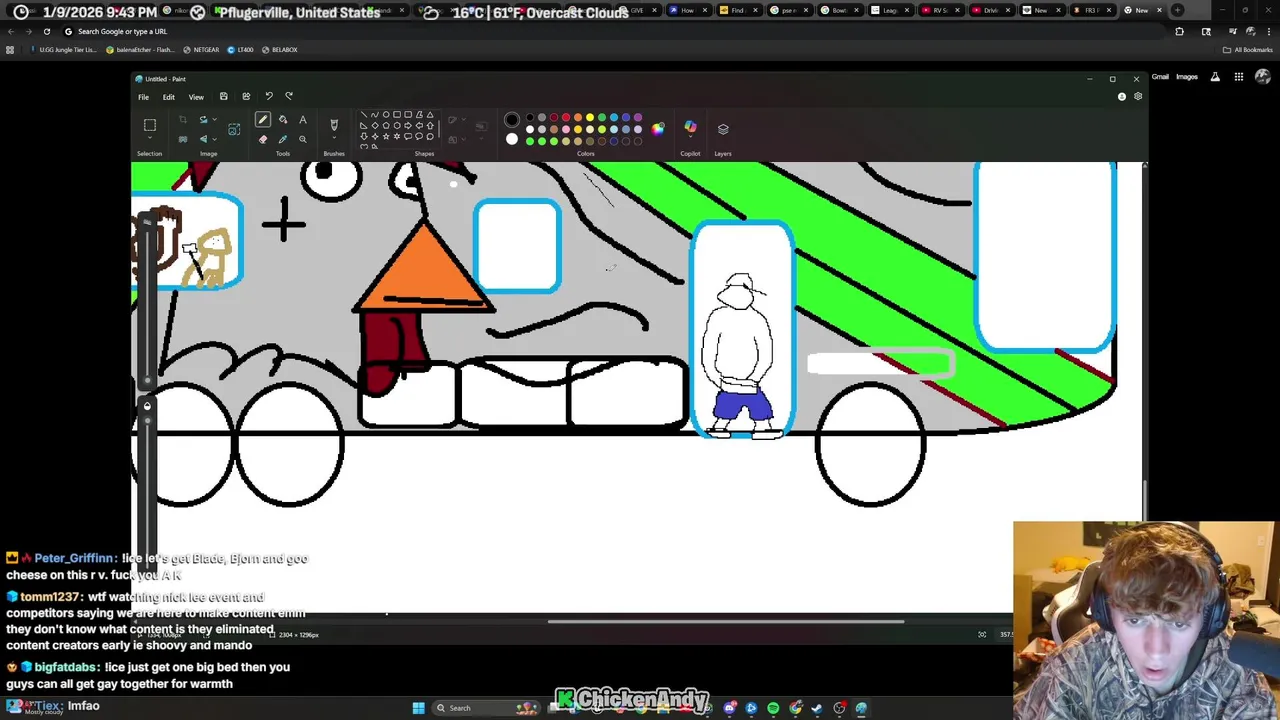Pick the Five-point star shape
The image size is (1280, 720).
(x=385, y=136)
